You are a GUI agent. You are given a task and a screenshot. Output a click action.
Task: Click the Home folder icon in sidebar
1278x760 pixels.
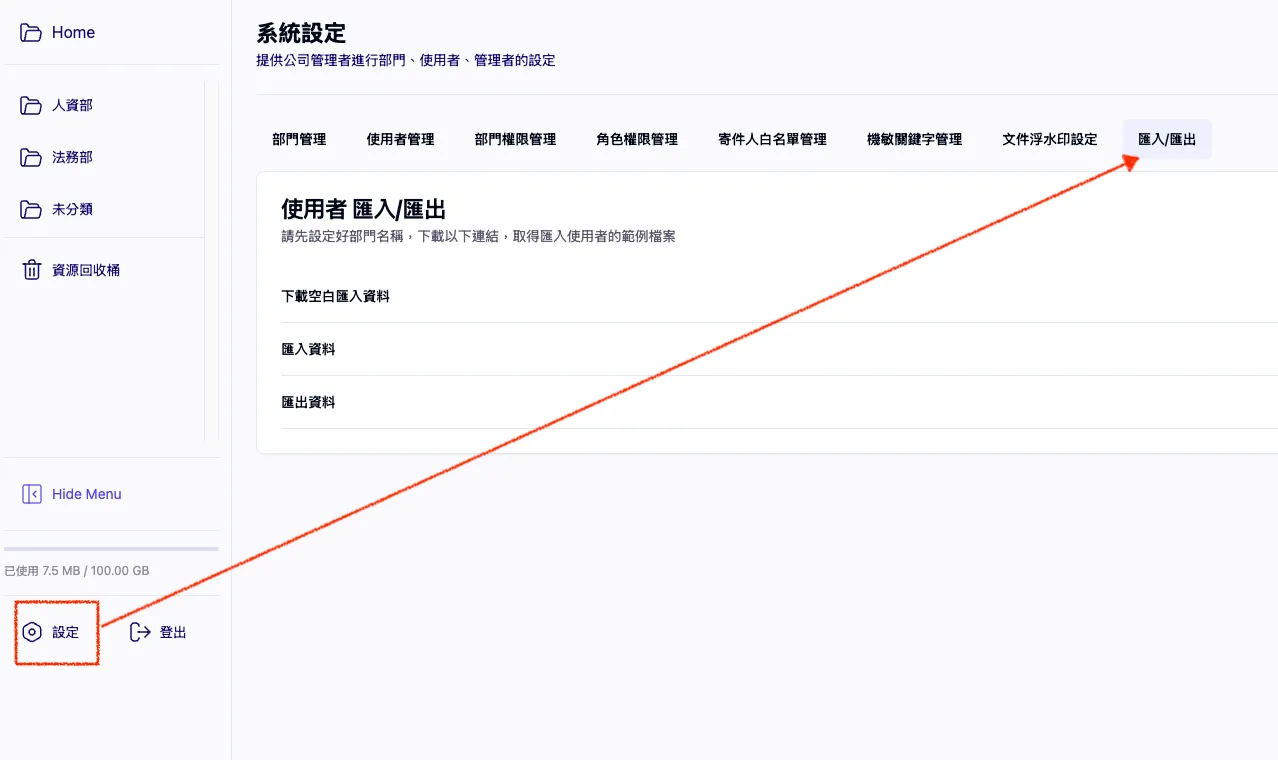pos(31,31)
